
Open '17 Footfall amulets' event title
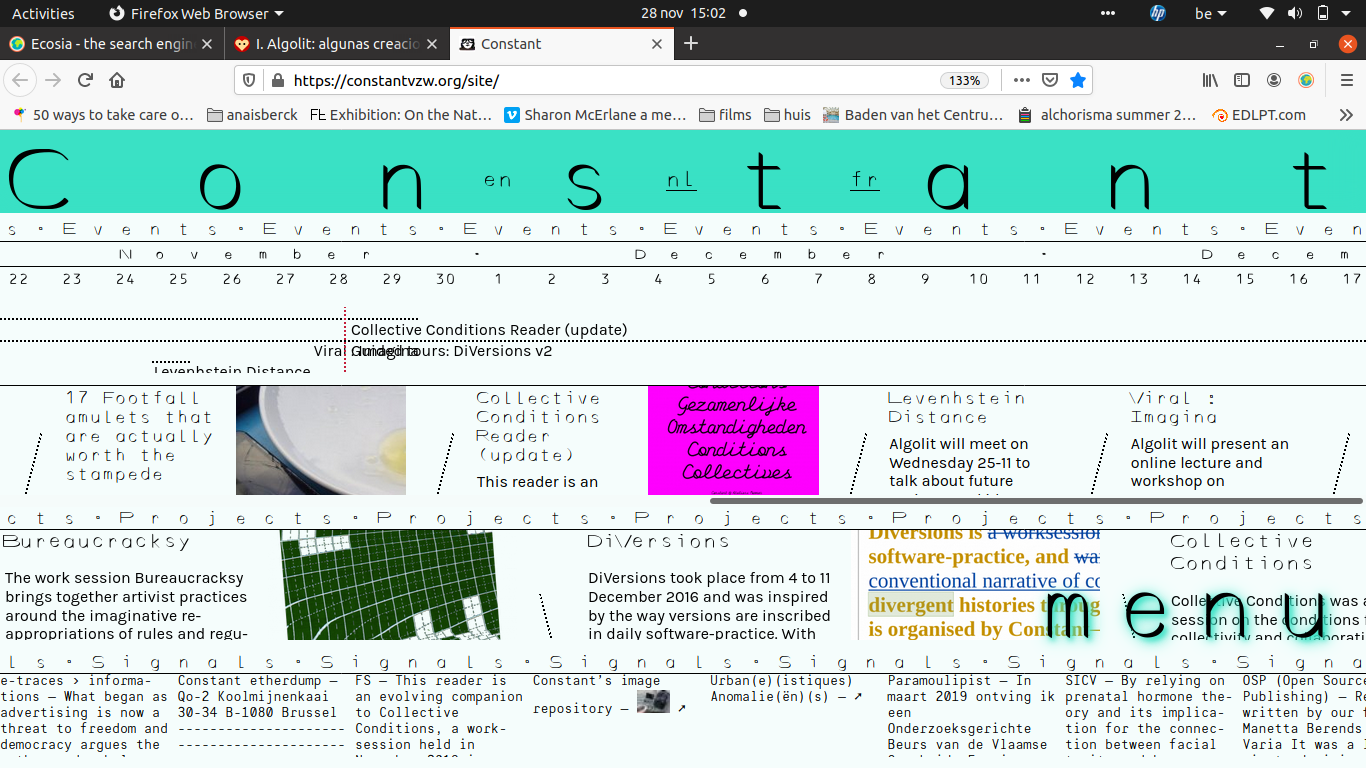139,436
